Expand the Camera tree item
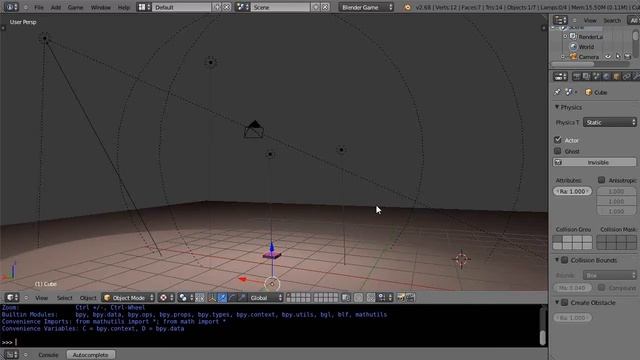This screenshot has width=640, height=360. click(x=563, y=57)
